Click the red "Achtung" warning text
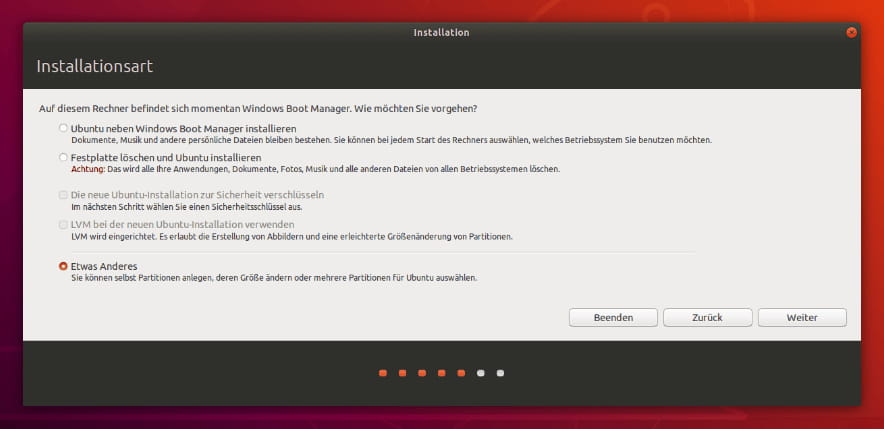This screenshot has height=429, width=884. [88, 170]
